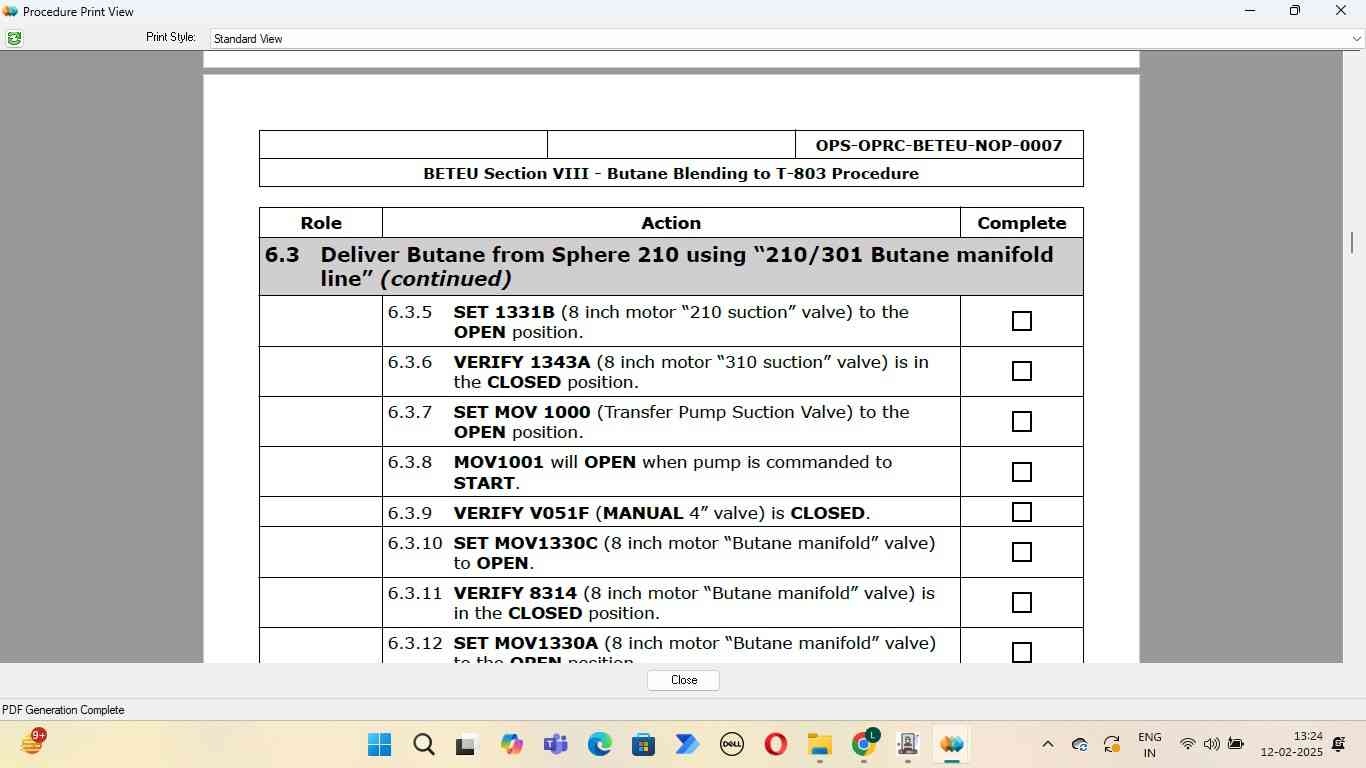Tick the checkbox for step 6.3.8
This screenshot has width=1366, height=768.
coord(1021,471)
